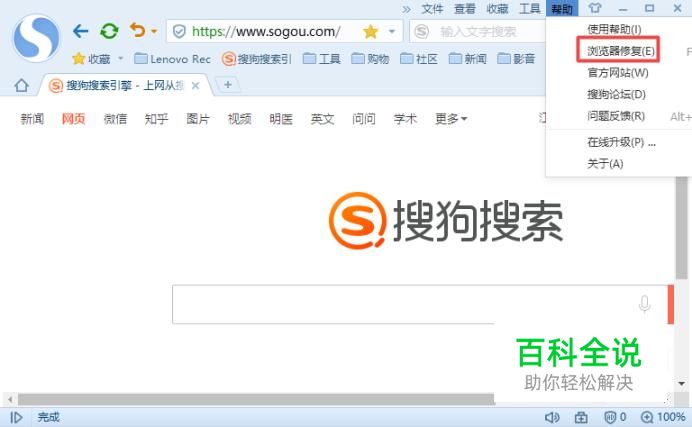Screen dimensions: 692x427
Task: Expand the 收藏 favorites dropdown arrow
Action: click(120, 58)
